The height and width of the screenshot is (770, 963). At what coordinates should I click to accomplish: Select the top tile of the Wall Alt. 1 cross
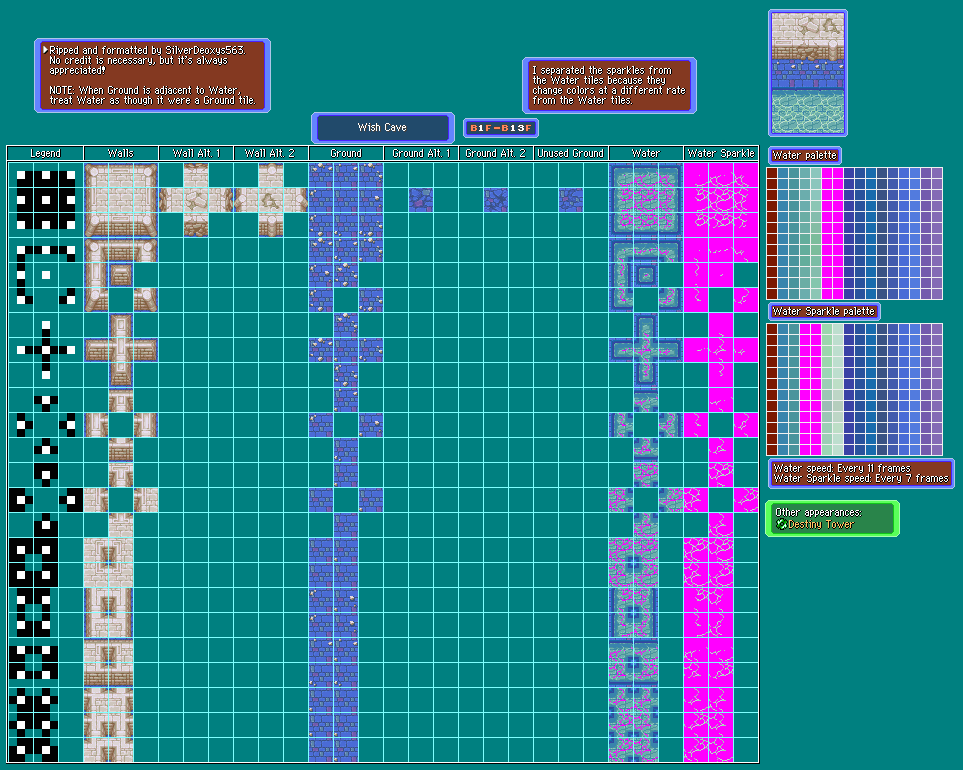click(196, 175)
